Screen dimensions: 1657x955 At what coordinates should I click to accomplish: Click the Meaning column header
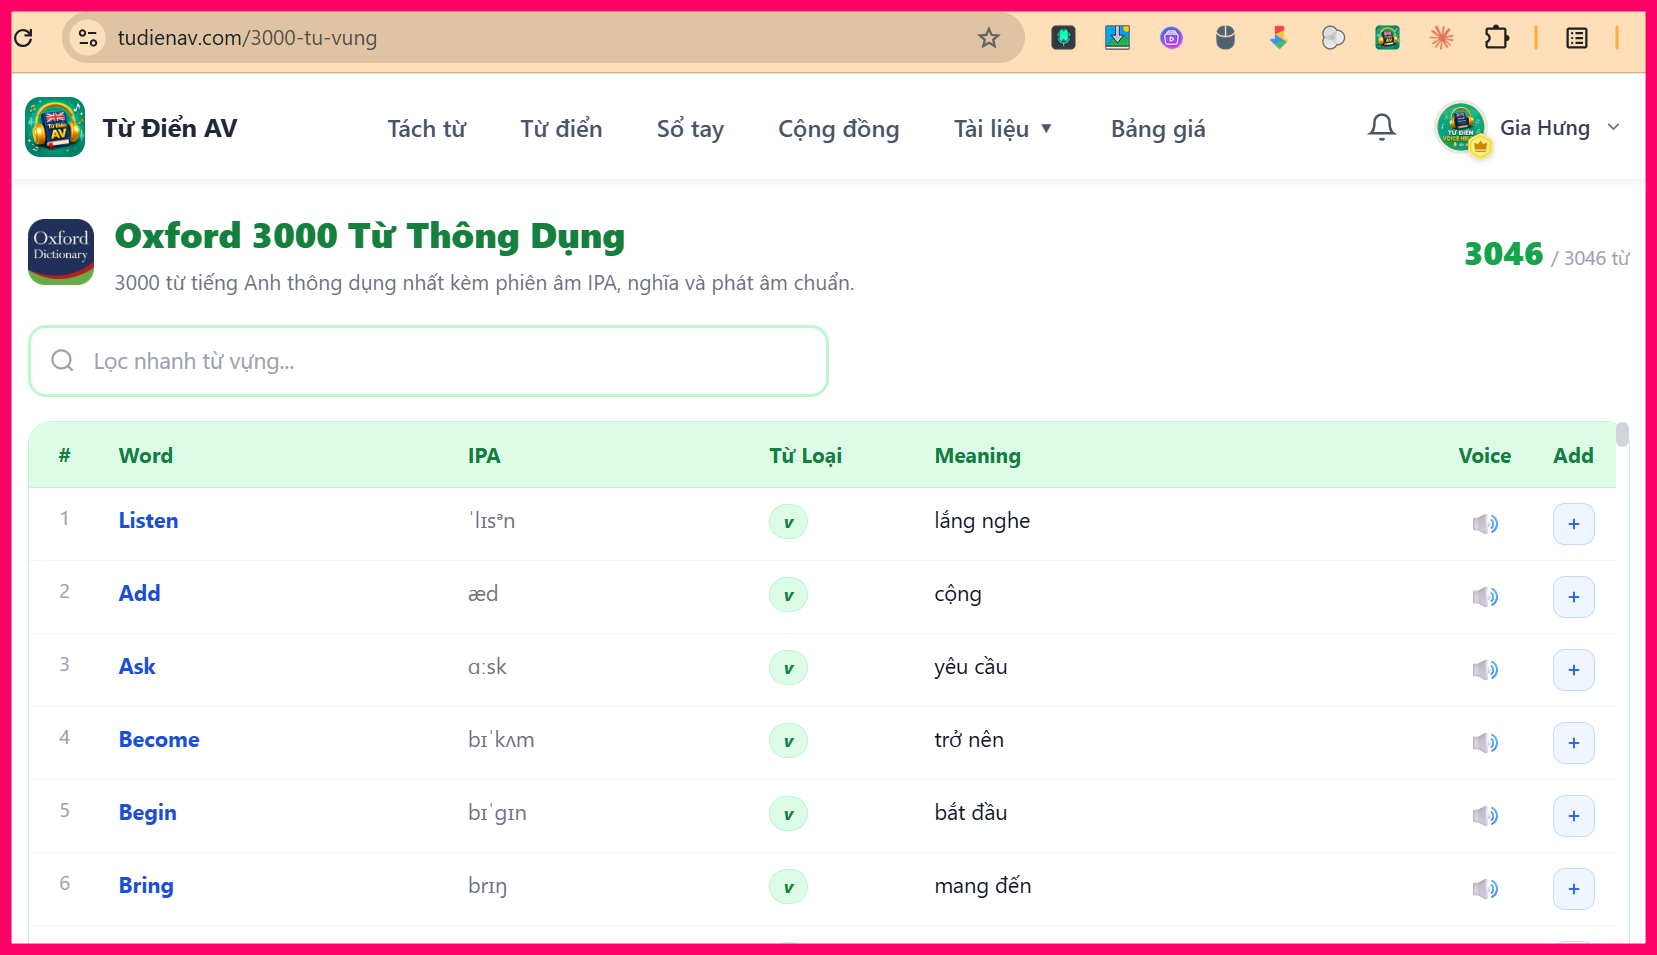click(x=978, y=456)
